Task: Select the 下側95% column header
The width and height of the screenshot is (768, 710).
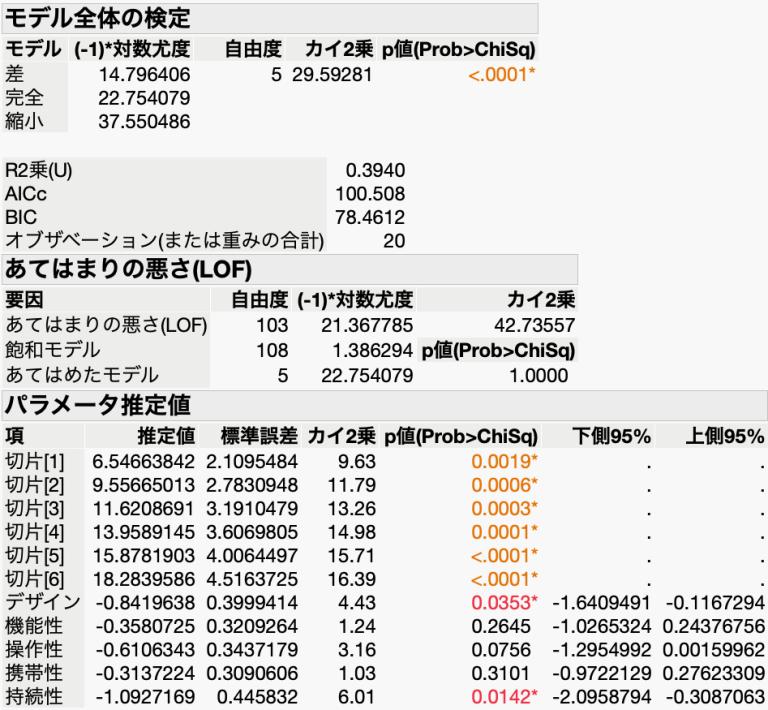Action: 611,436
